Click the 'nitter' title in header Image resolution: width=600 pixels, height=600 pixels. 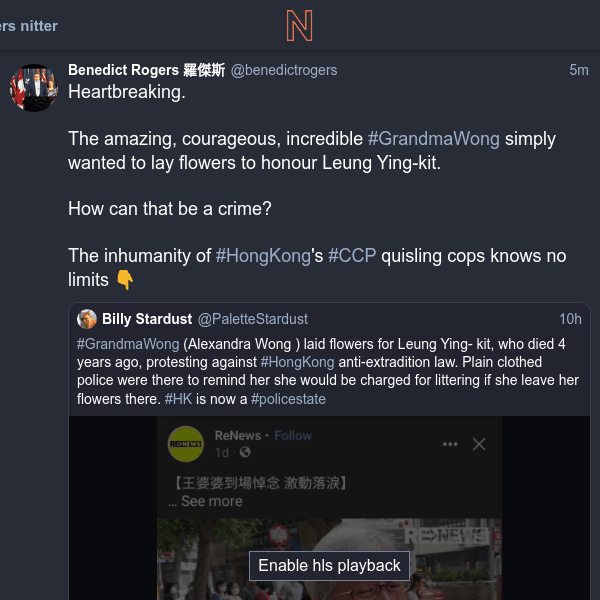39,26
